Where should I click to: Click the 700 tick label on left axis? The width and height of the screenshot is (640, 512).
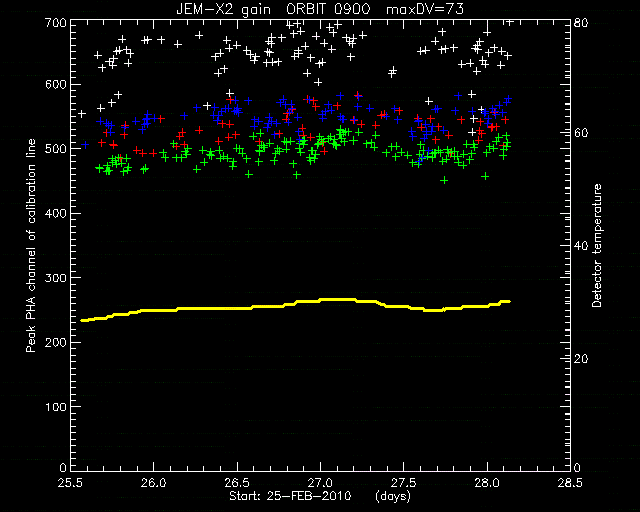pyautogui.click(x=54, y=23)
